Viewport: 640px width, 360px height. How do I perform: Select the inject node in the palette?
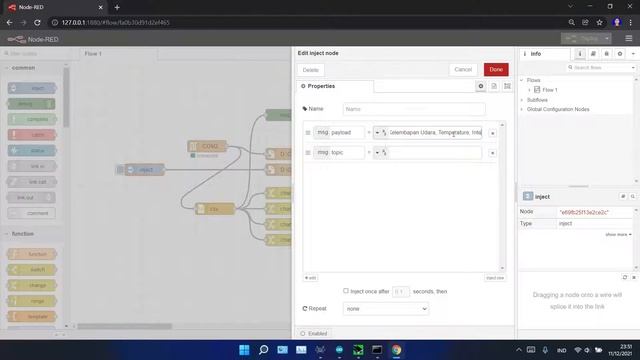pyautogui.click(x=32, y=88)
